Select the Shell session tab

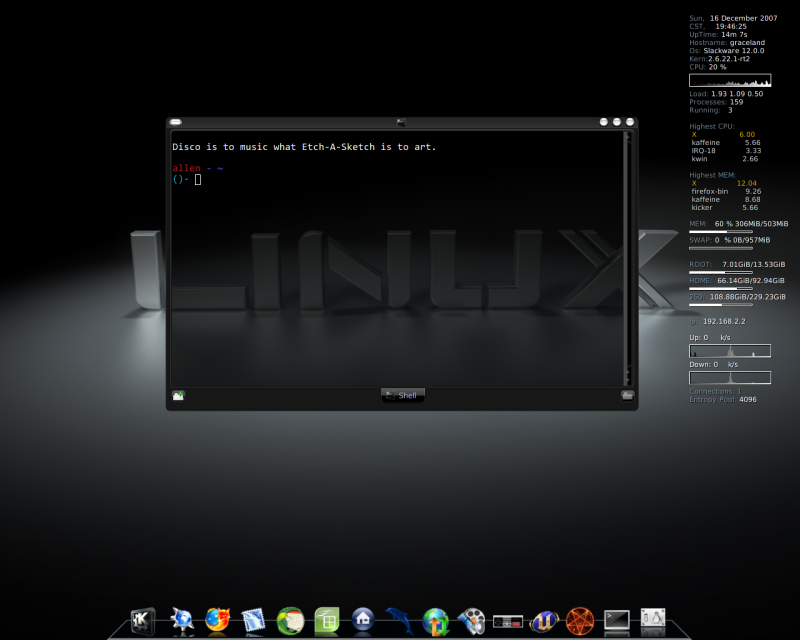coord(403,395)
